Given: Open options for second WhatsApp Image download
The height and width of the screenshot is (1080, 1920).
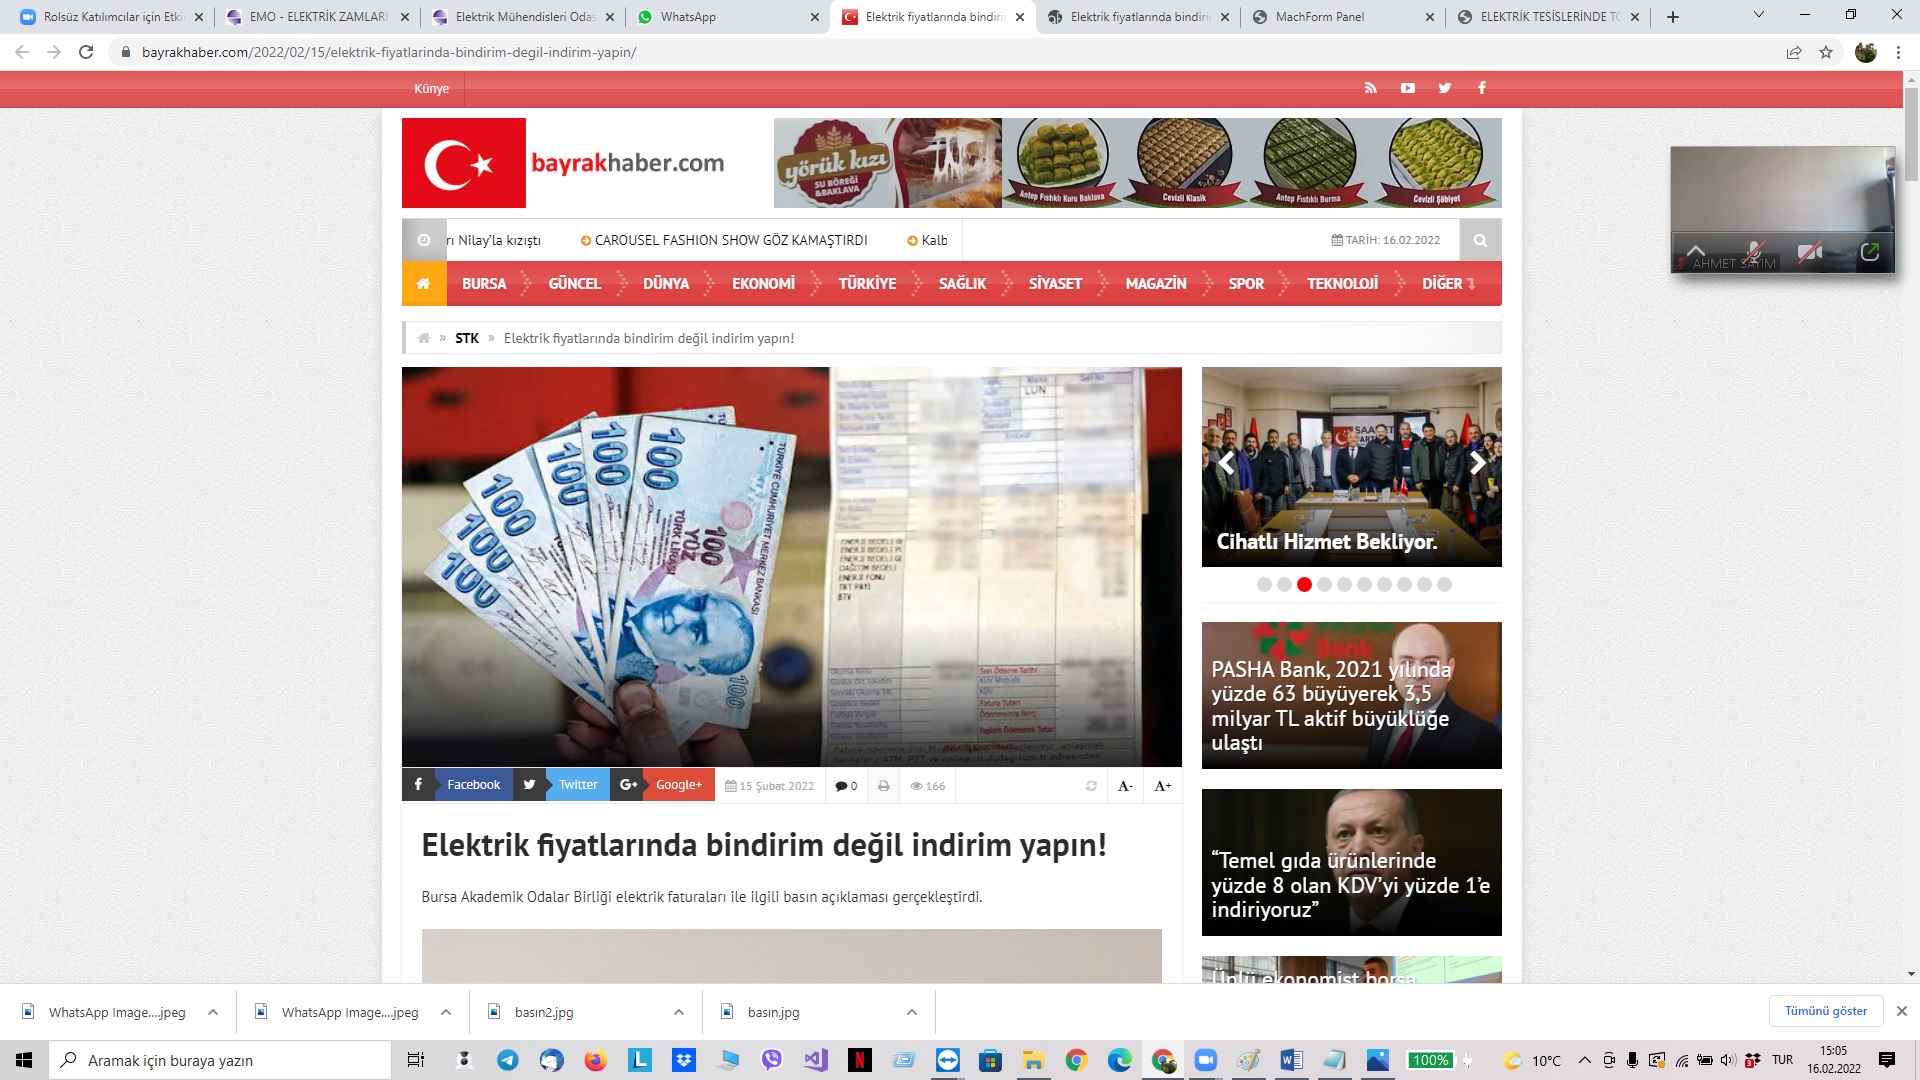Looking at the screenshot, I should pyautogui.click(x=445, y=1012).
